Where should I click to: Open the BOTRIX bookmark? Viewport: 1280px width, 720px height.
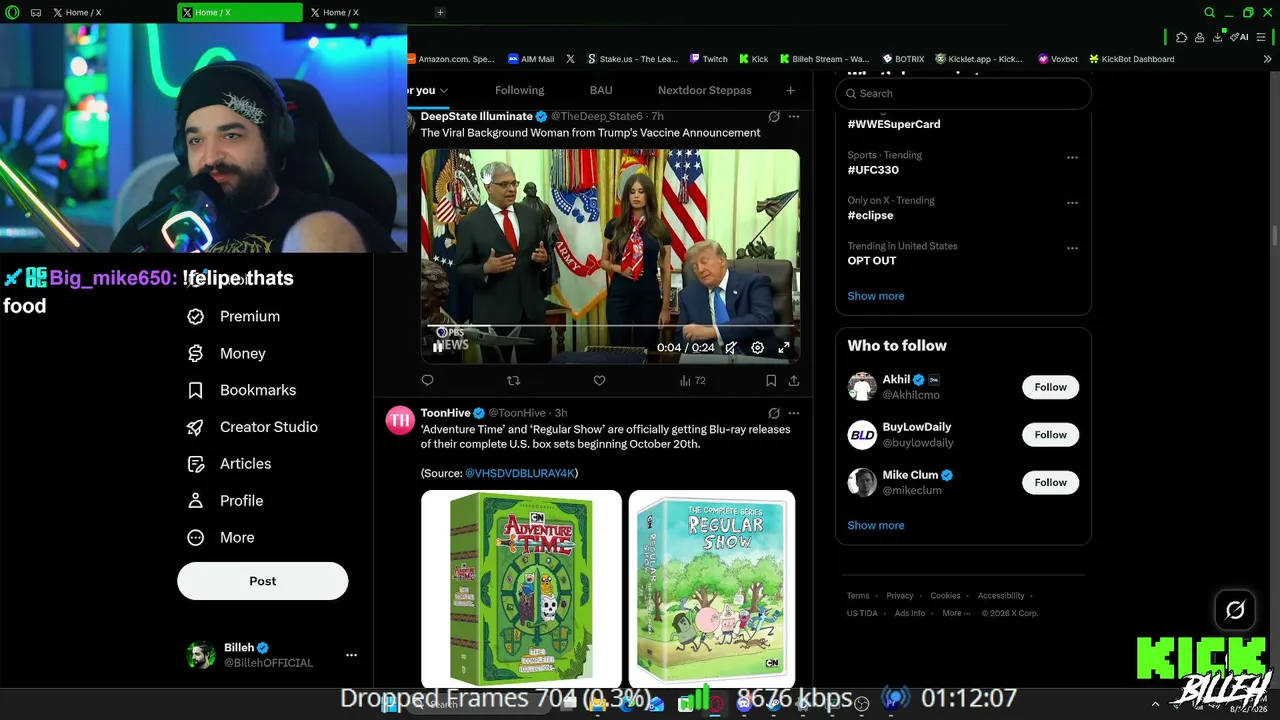click(x=902, y=59)
